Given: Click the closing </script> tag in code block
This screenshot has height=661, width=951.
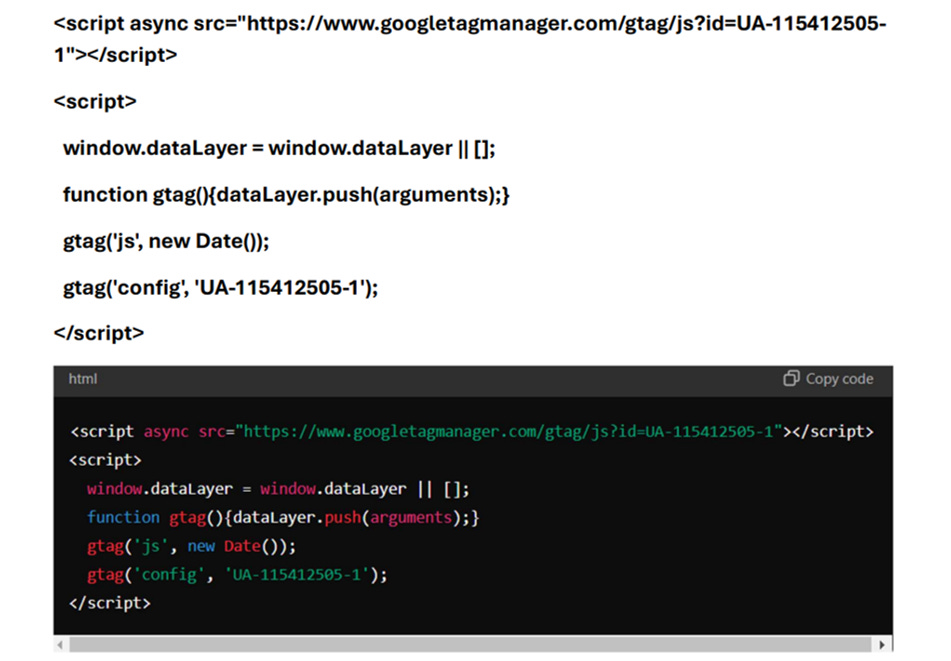Looking at the screenshot, I should [110, 603].
